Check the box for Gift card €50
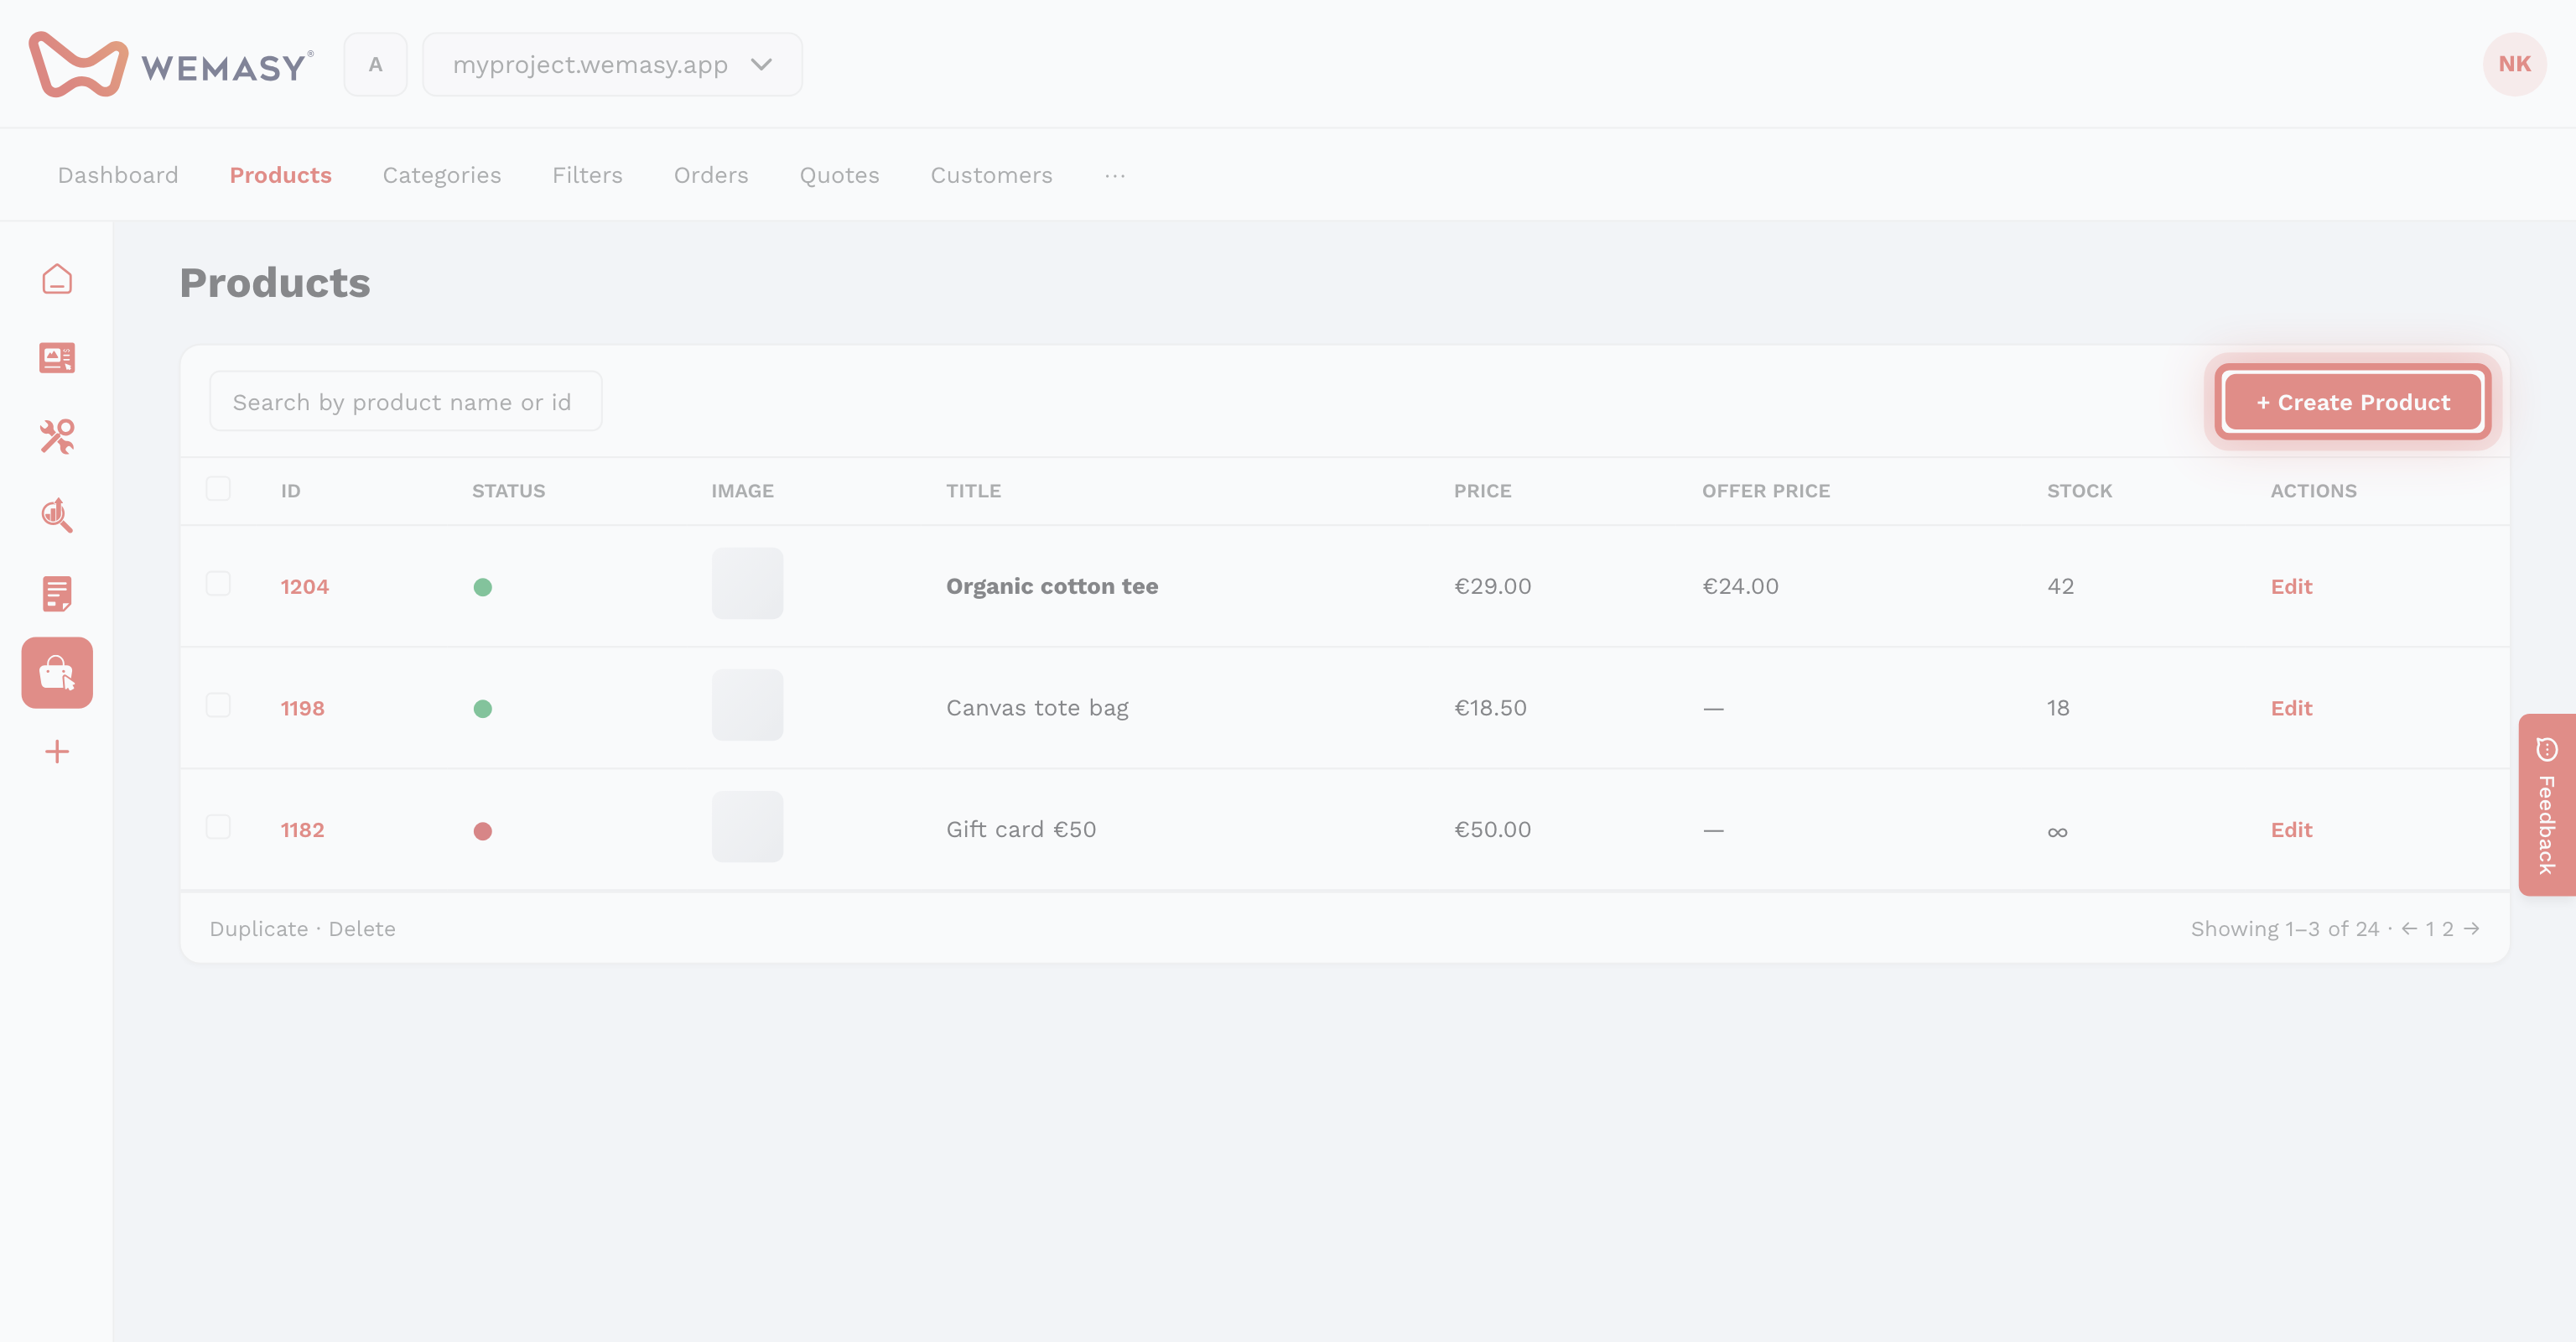The image size is (2576, 1342). 218,827
